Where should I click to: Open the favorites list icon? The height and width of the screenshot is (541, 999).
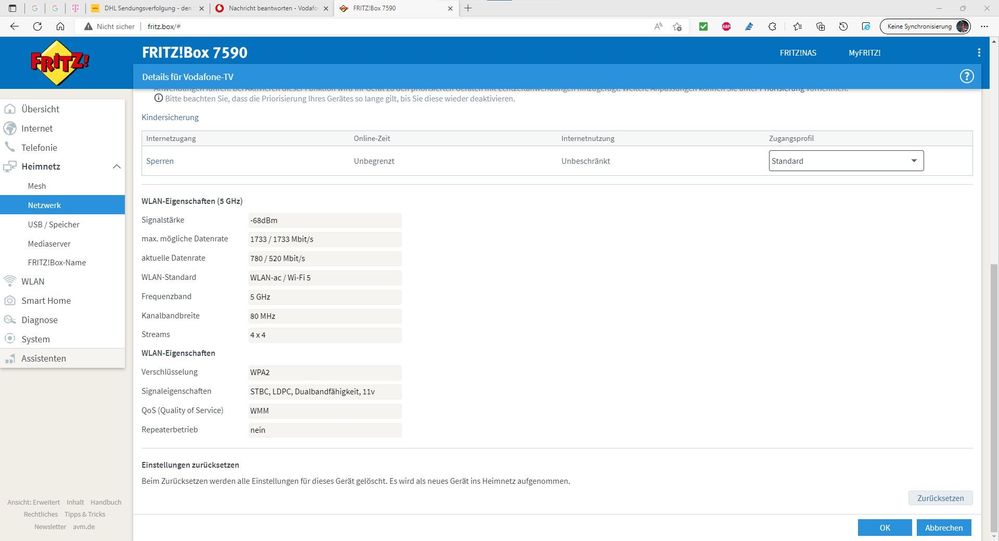(x=798, y=26)
